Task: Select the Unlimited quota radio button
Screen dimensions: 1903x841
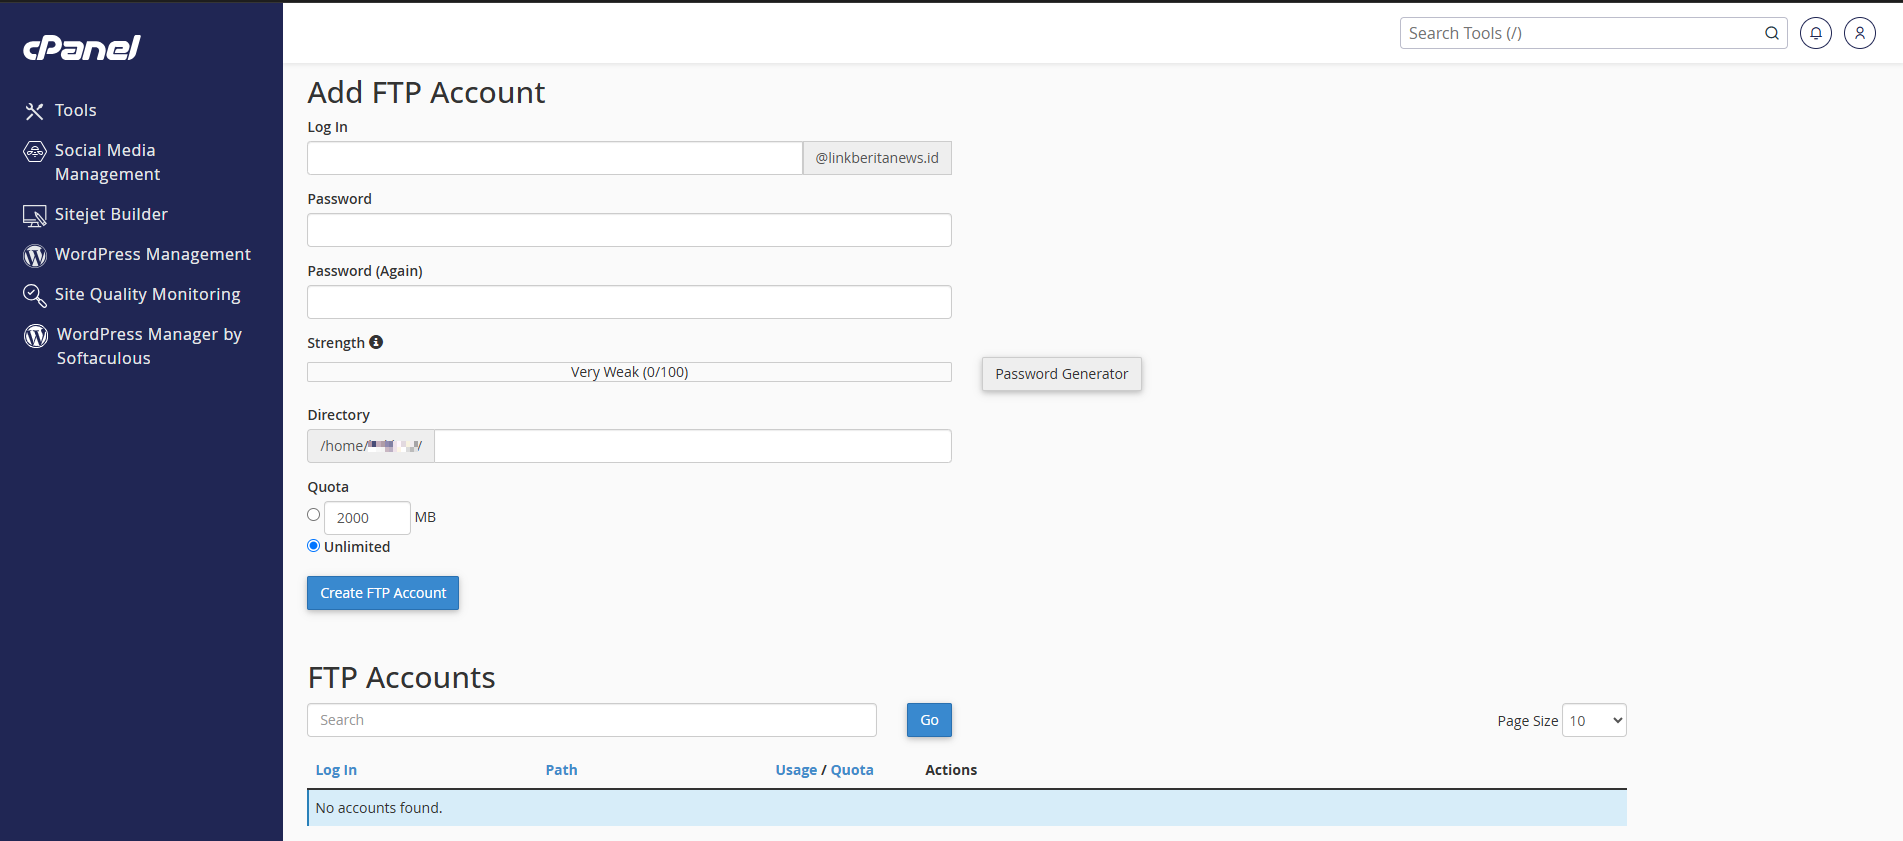Action: (314, 546)
